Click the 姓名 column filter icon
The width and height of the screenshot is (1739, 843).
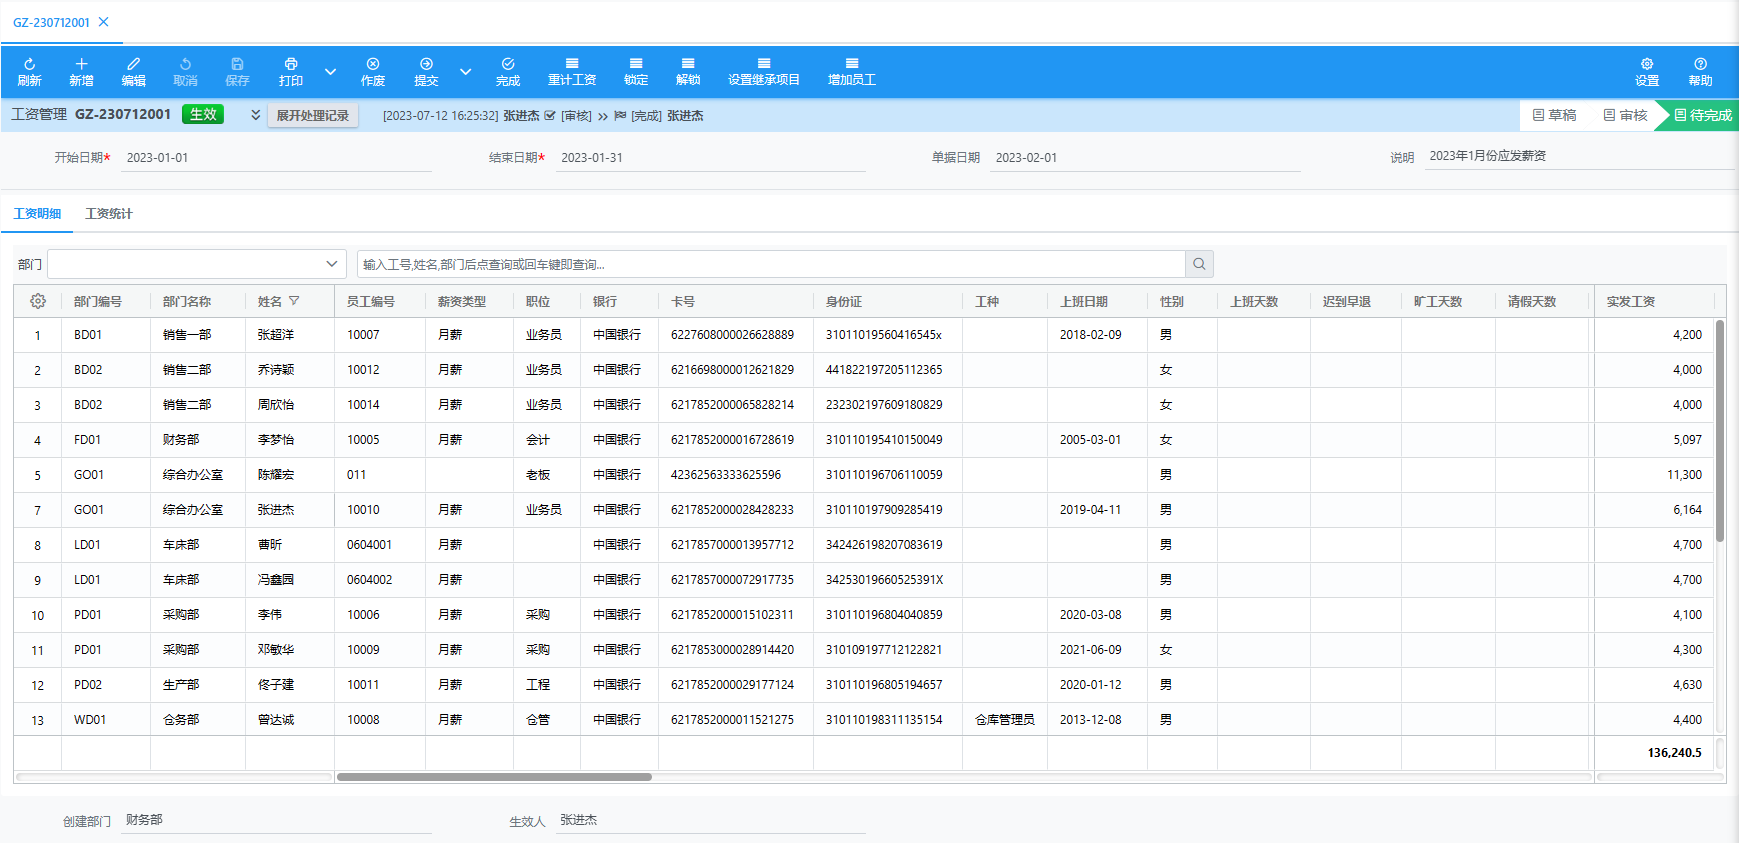tap(294, 301)
